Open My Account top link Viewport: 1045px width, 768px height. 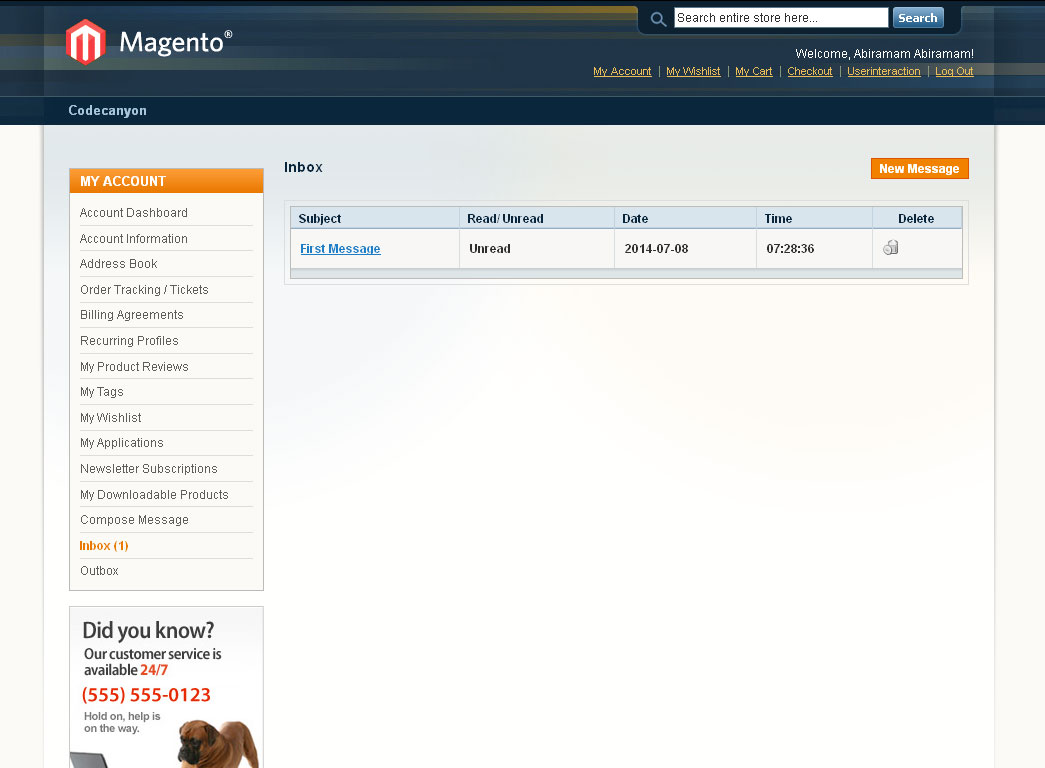(x=622, y=72)
